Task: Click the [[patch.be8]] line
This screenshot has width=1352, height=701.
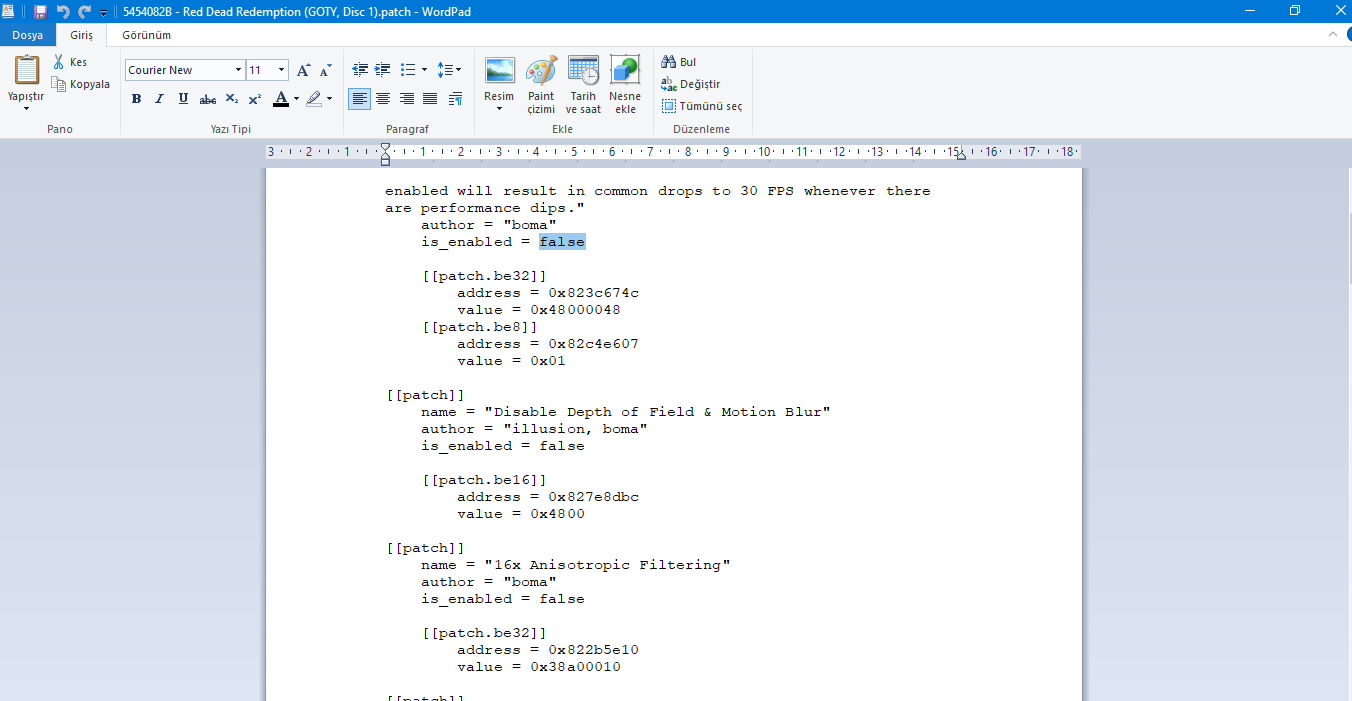Action: (x=480, y=327)
